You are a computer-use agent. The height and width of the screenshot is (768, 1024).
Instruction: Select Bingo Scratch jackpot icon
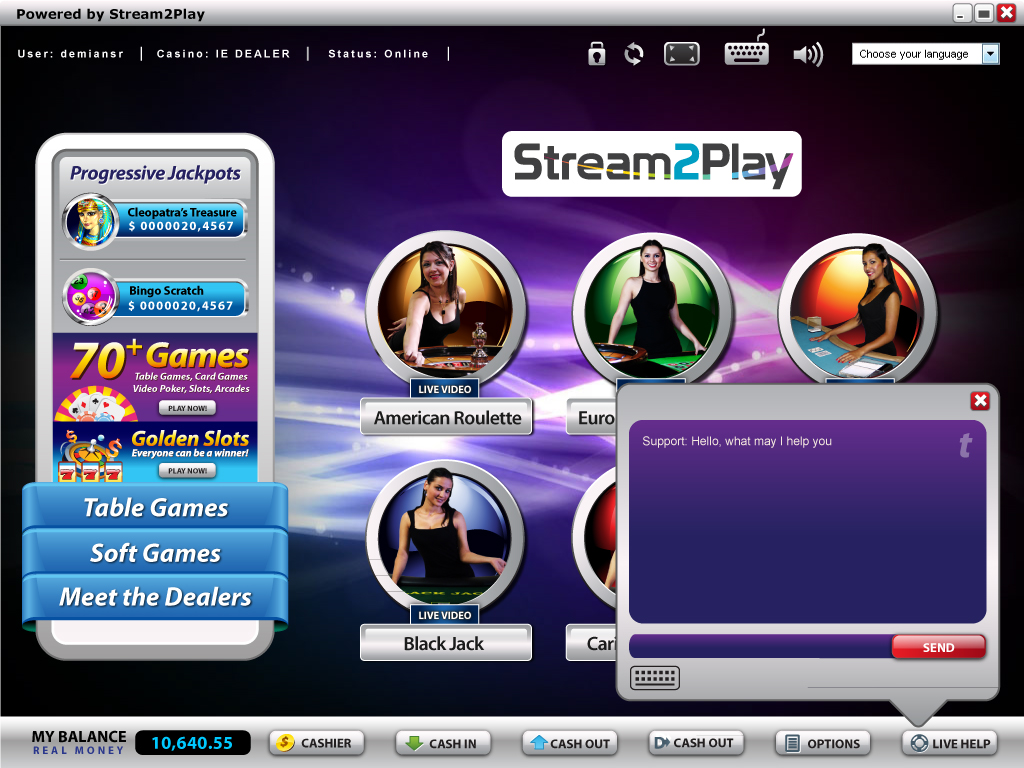pos(91,298)
